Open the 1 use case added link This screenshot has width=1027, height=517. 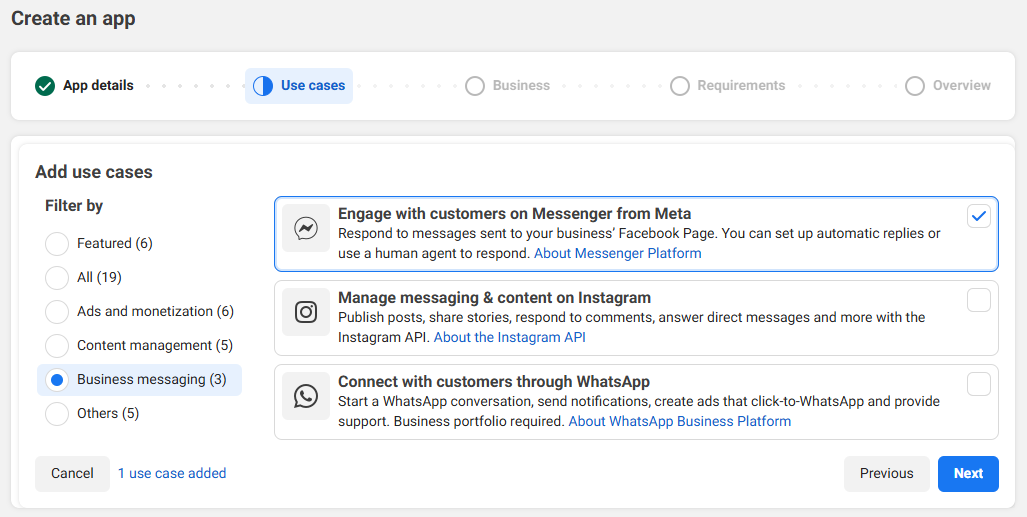172,474
